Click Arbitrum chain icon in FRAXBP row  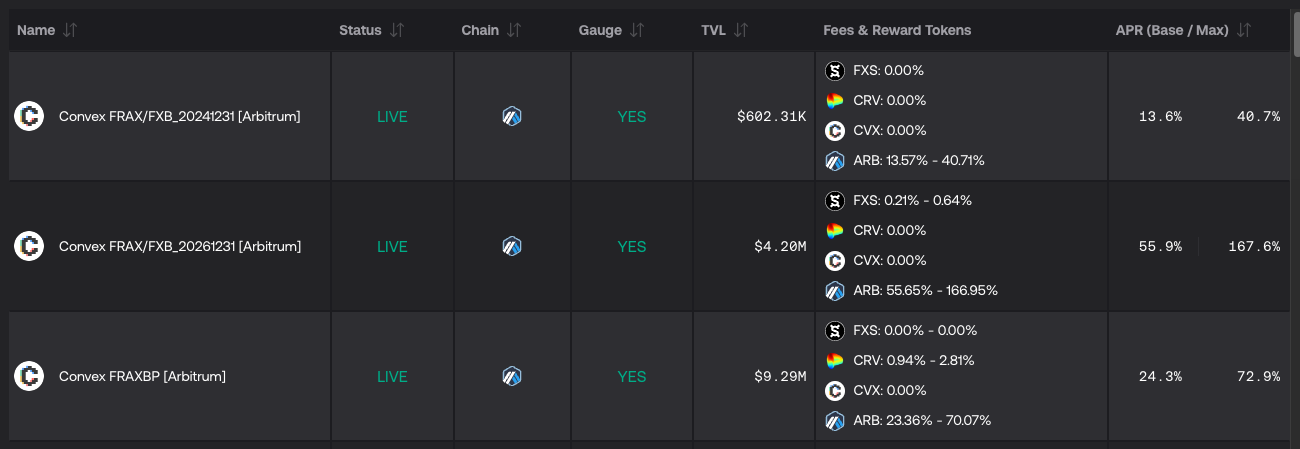[x=512, y=376]
